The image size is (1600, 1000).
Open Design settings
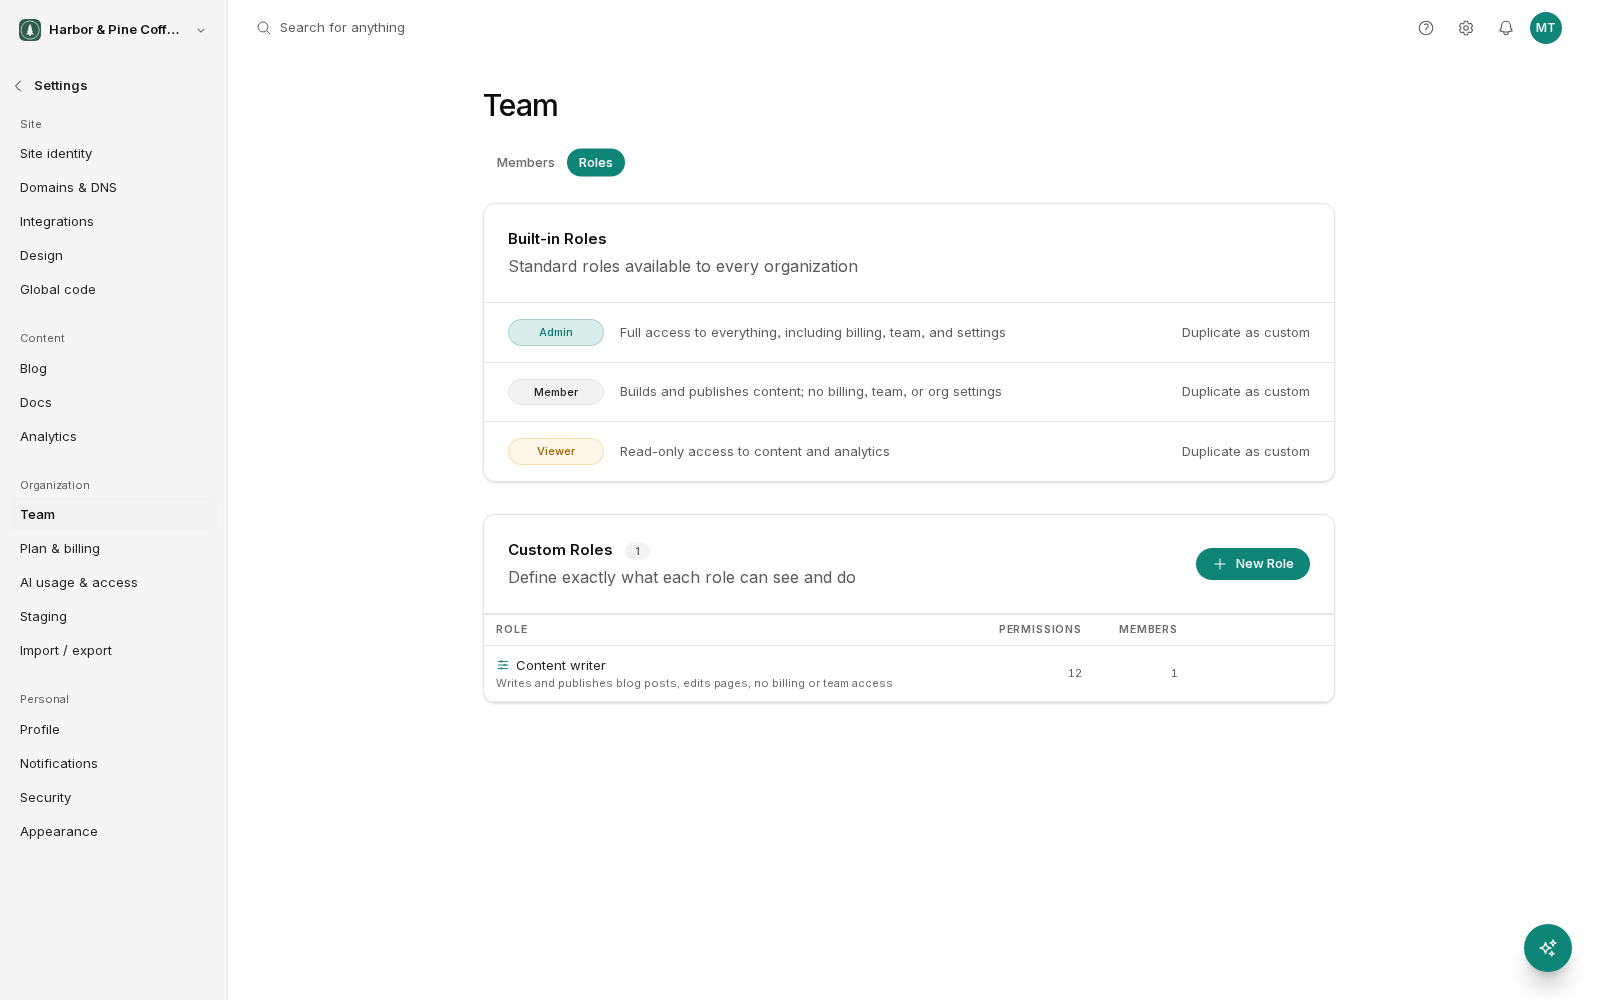tap(113, 256)
